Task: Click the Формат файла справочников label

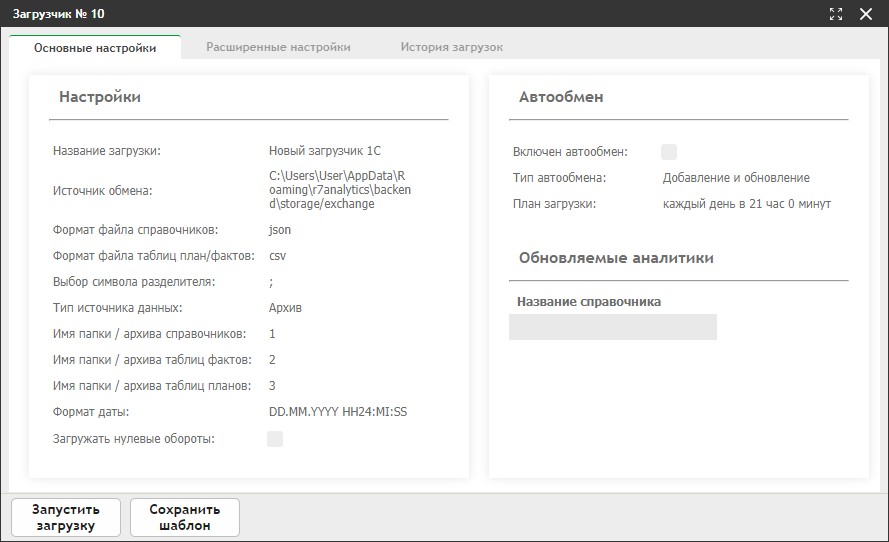Action: 136,230
